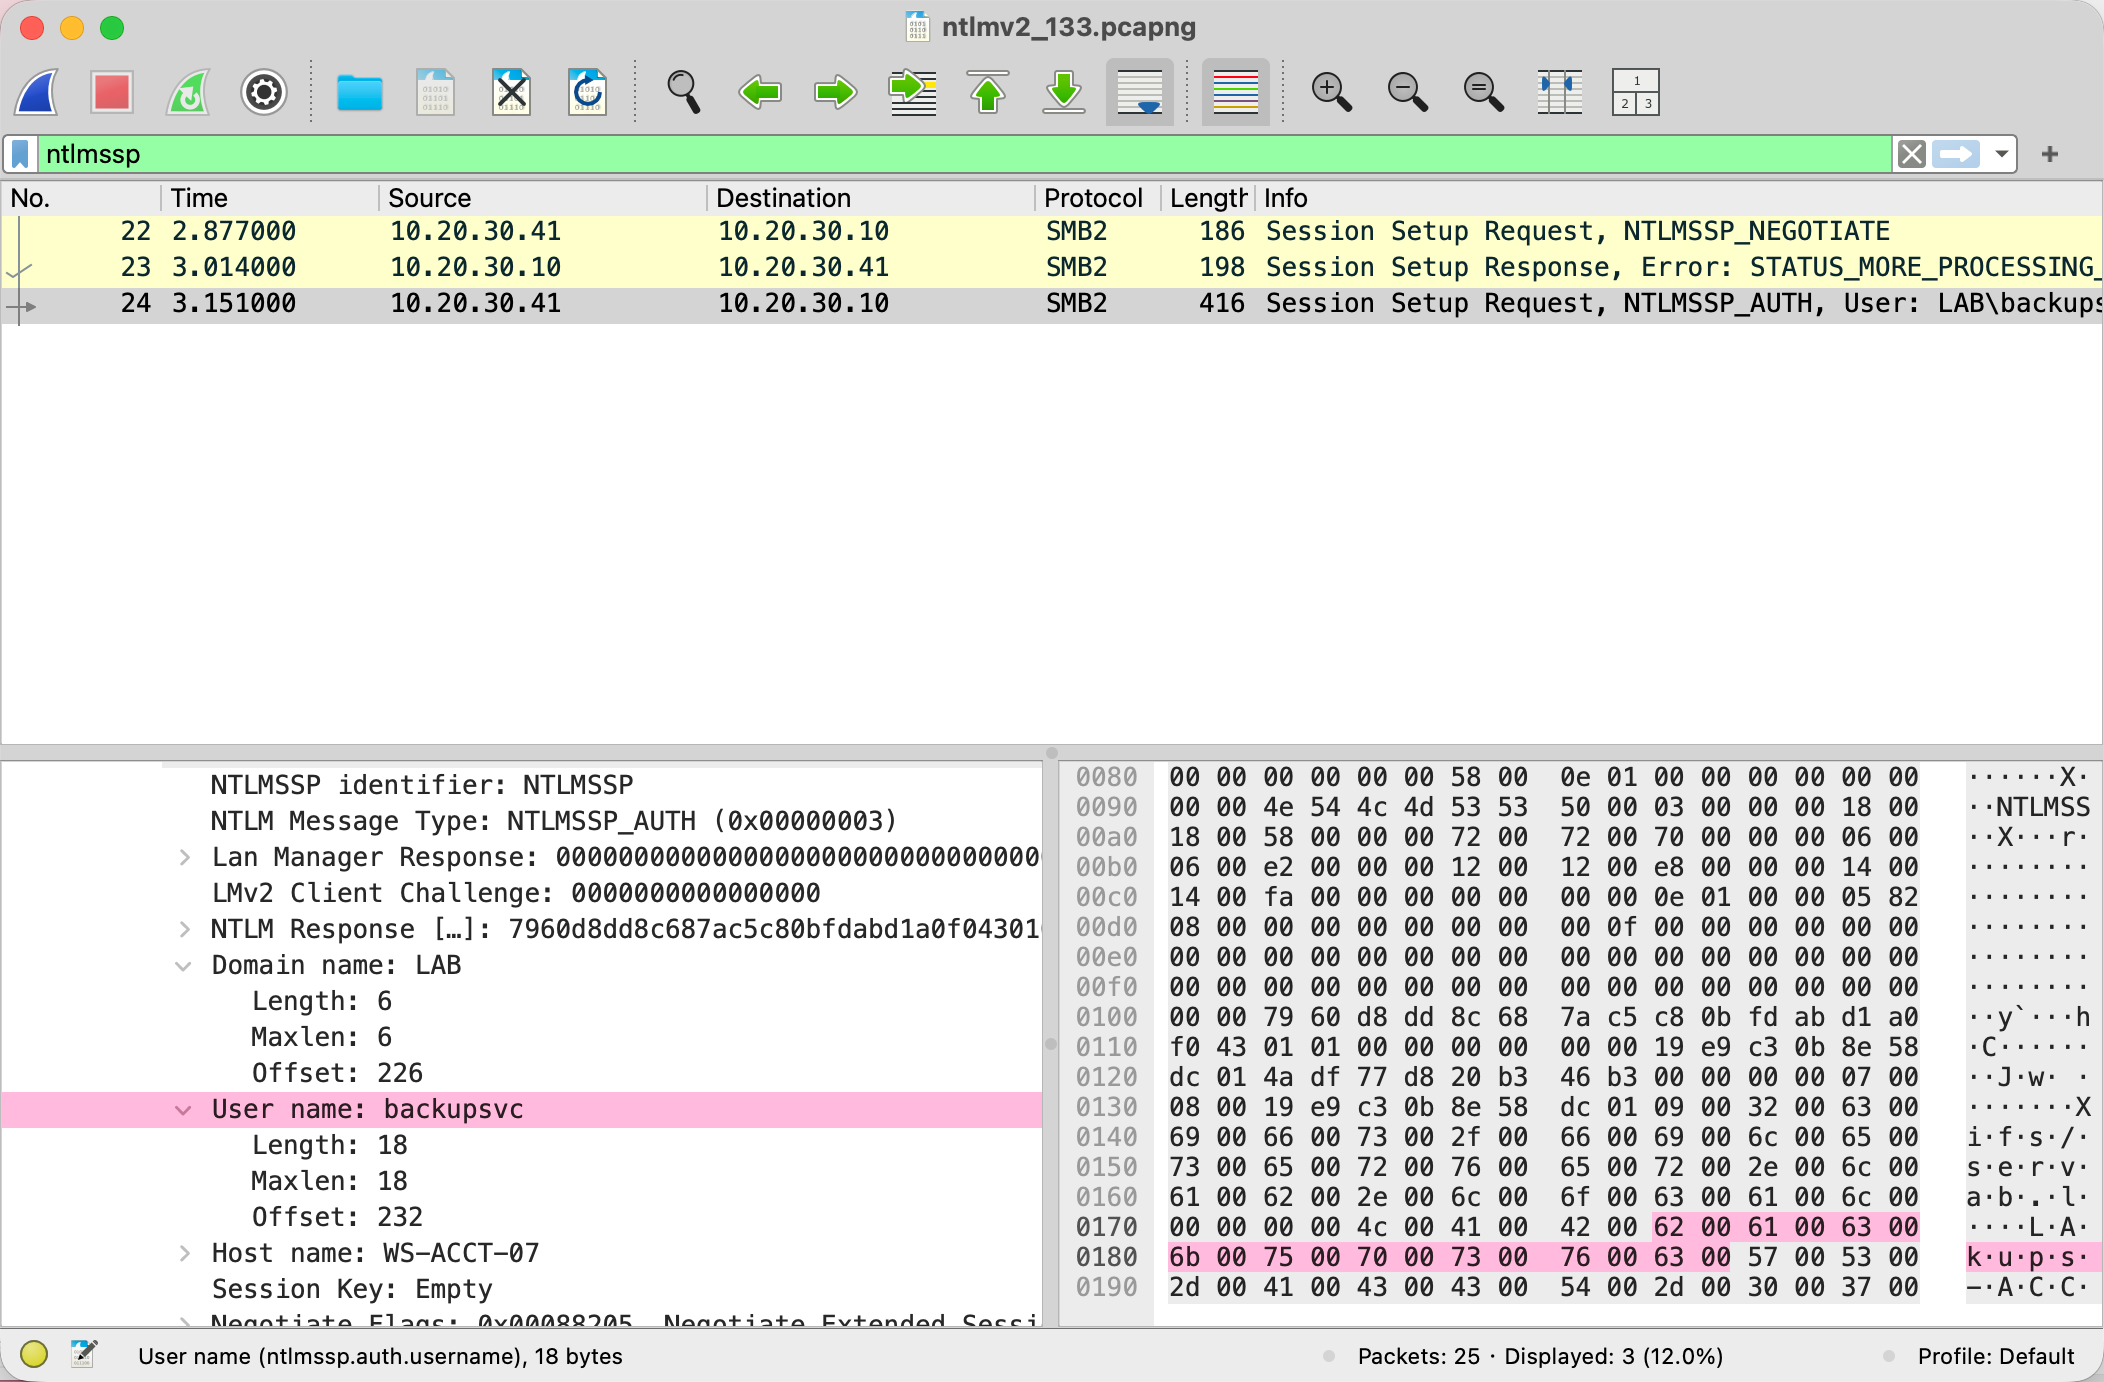Edit capture file properties icon
Screen dimensions: 2104x1382
84,1355
